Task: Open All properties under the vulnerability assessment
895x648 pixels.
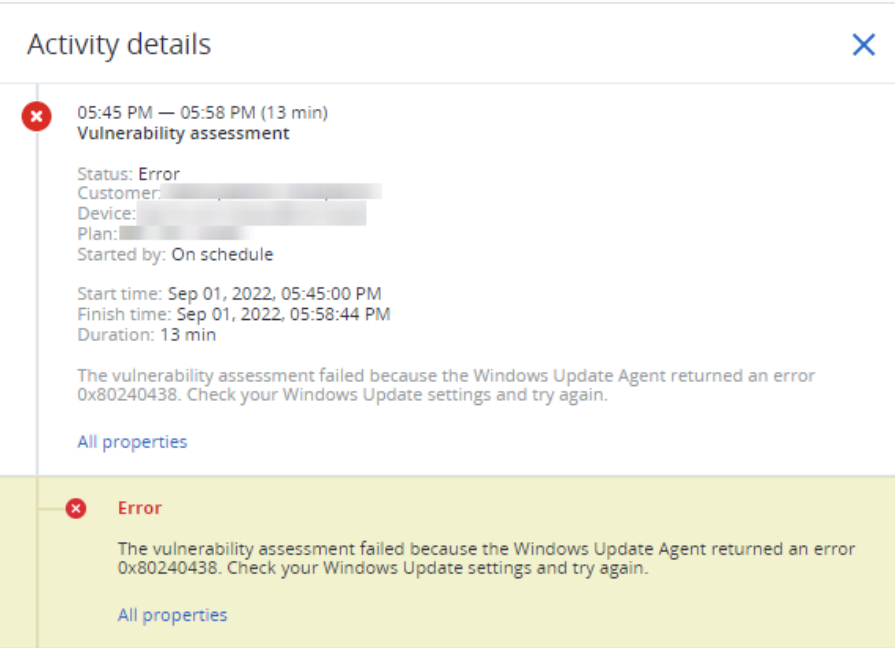Action: pyautogui.click(x=132, y=442)
